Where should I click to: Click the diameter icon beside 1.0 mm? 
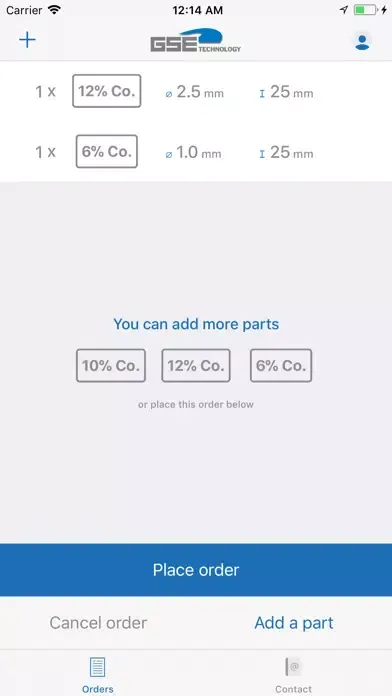(x=169, y=154)
